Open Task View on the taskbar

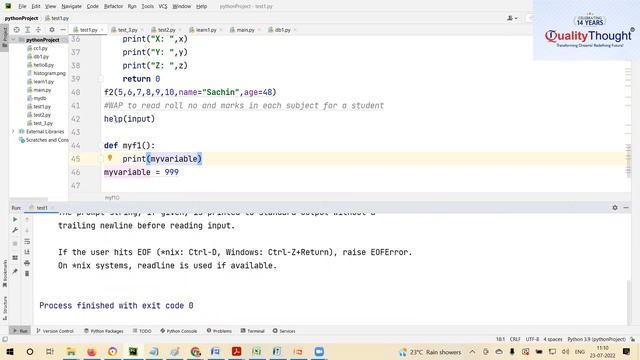[50, 352]
